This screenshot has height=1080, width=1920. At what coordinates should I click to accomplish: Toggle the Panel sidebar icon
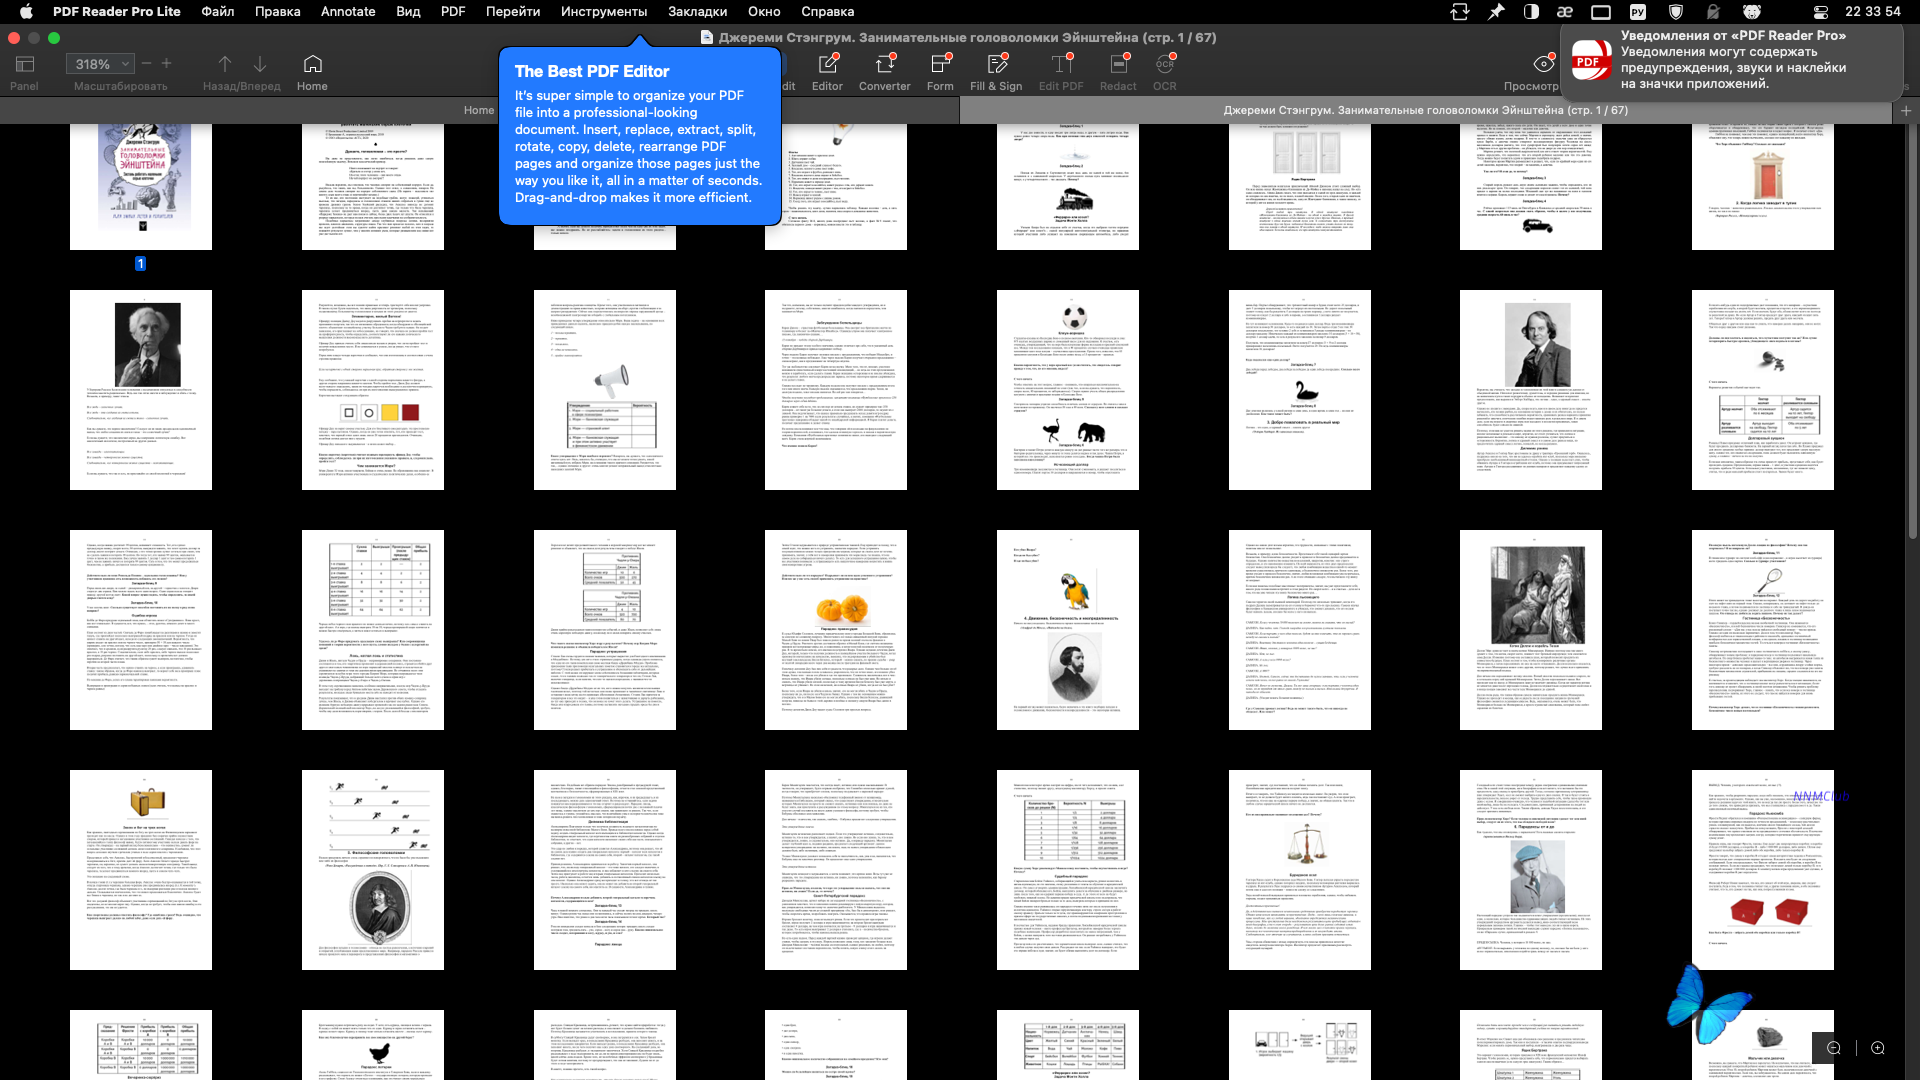(25, 64)
